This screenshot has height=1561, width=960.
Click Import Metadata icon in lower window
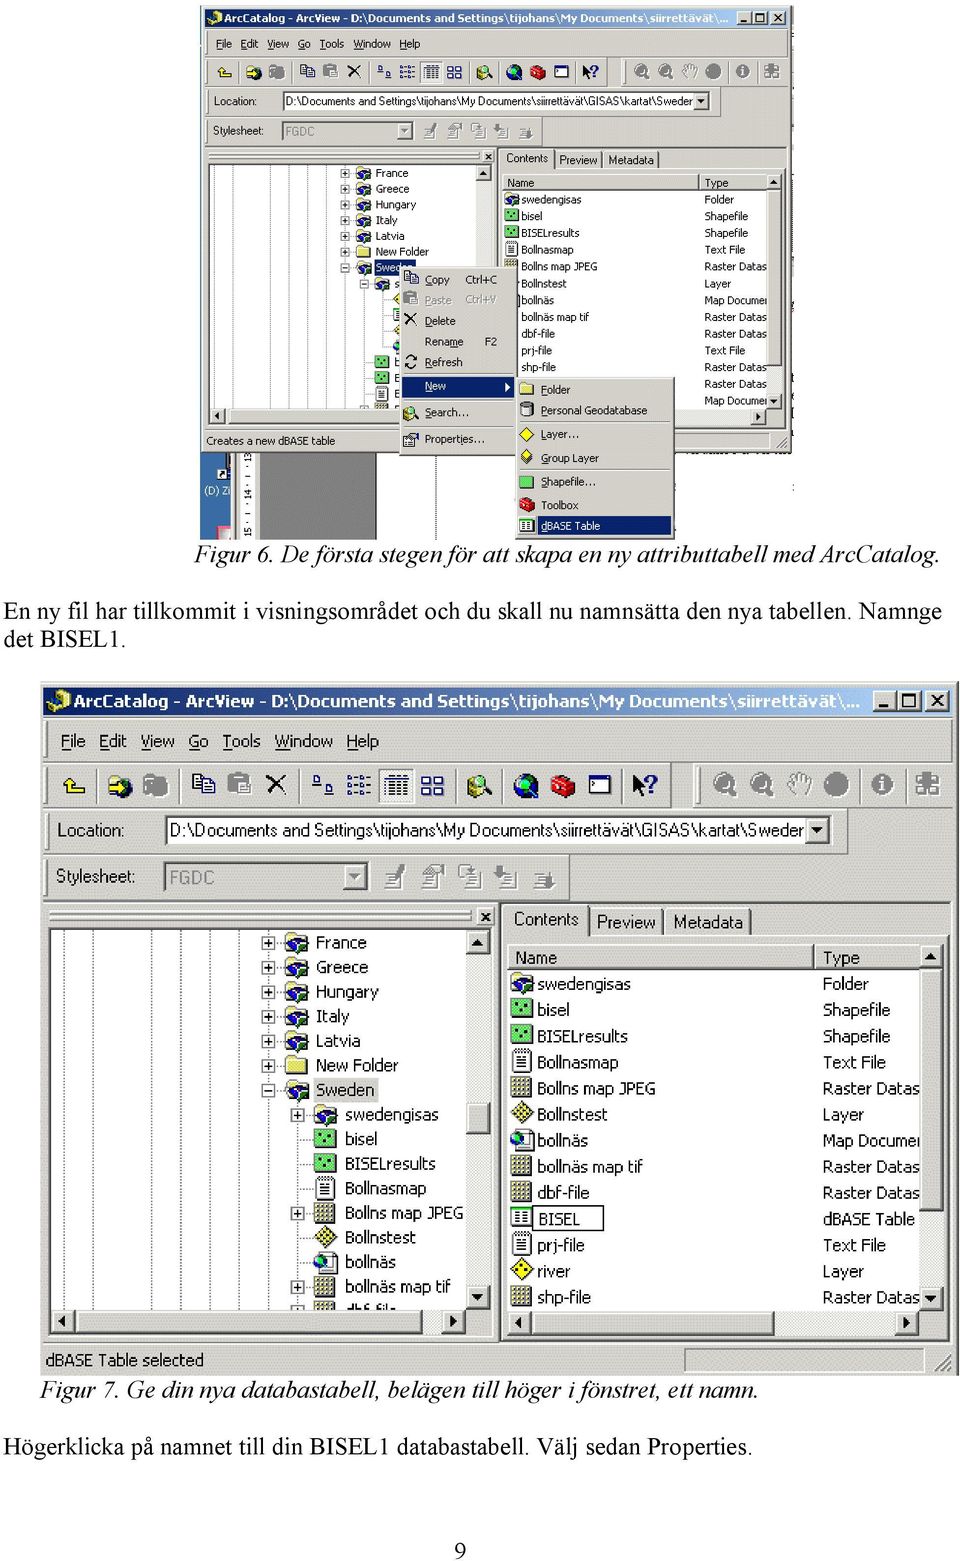coord(469,877)
